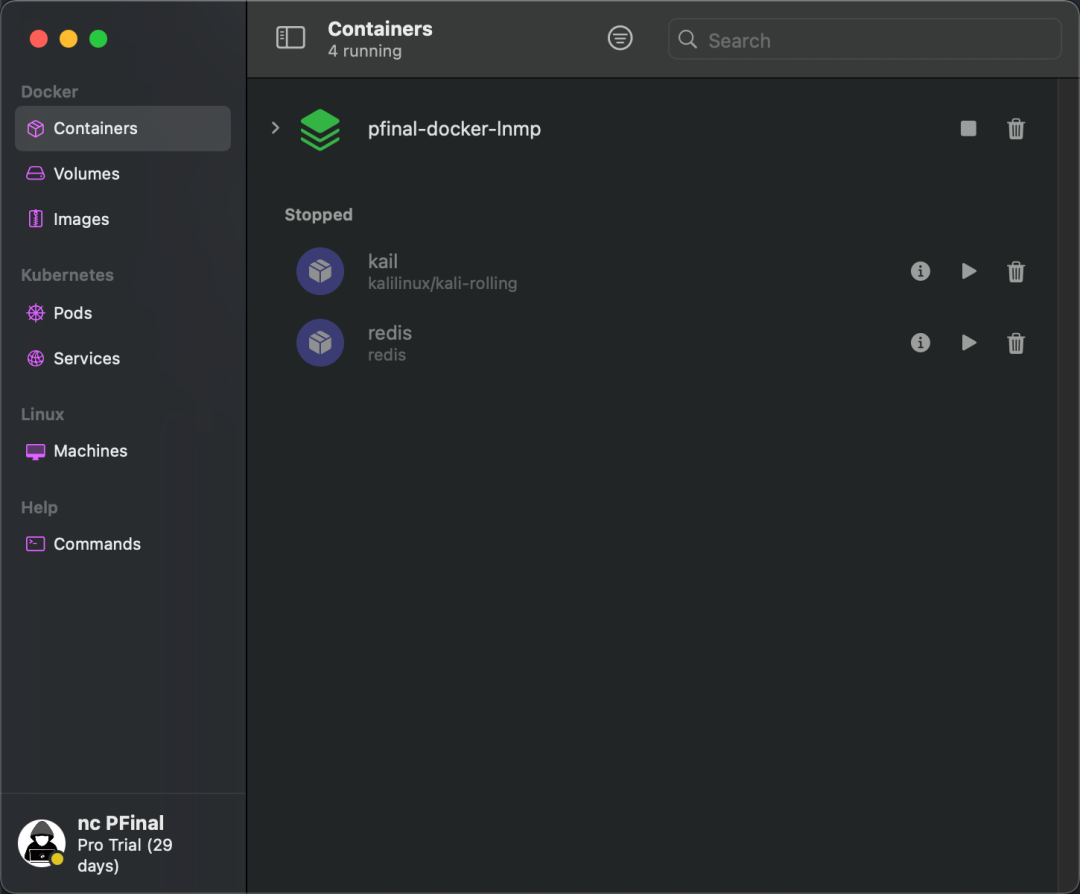Show info for the redis container
1080x894 pixels.
pos(920,343)
